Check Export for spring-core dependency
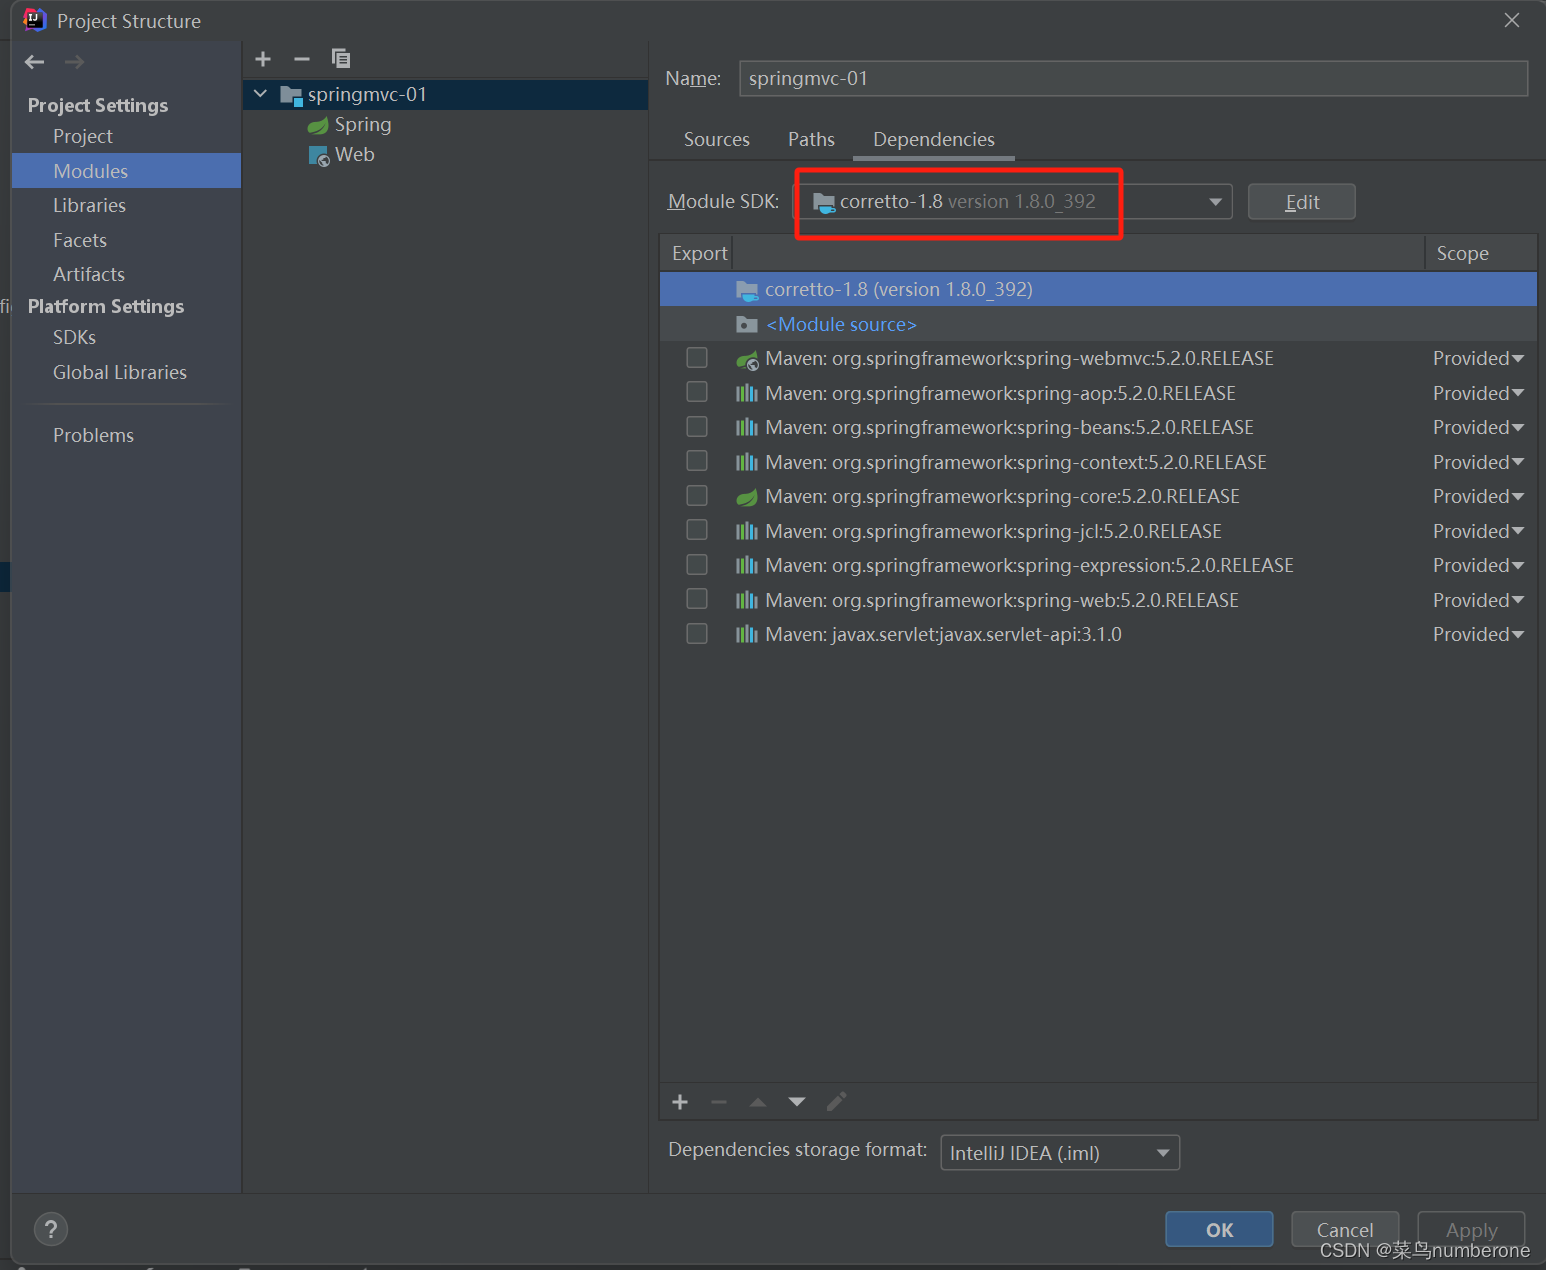This screenshot has height=1270, width=1546. (x=697, y=496)
